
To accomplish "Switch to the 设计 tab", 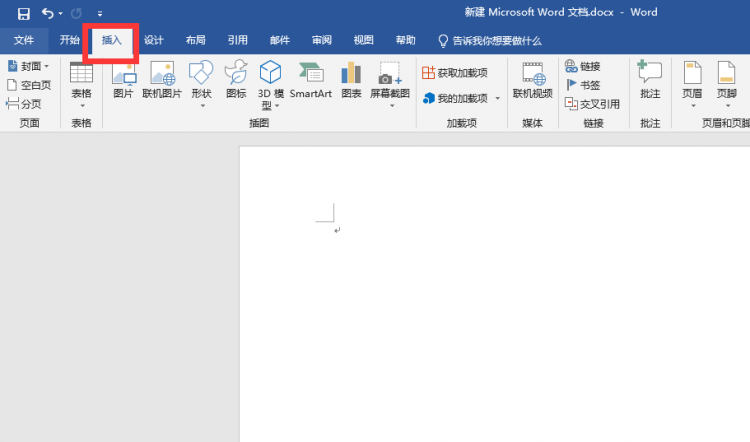I will (x=154, y=40).
